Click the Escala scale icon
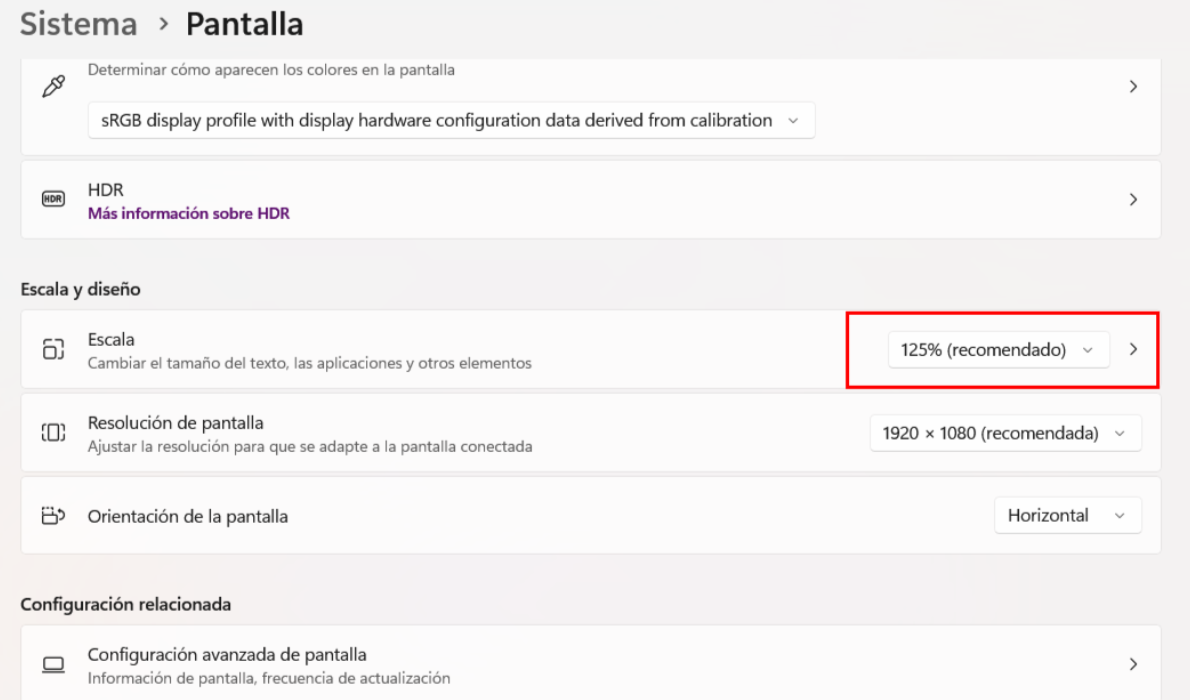The height and width of the screenshot is (700, 1190). pos(53,349)
